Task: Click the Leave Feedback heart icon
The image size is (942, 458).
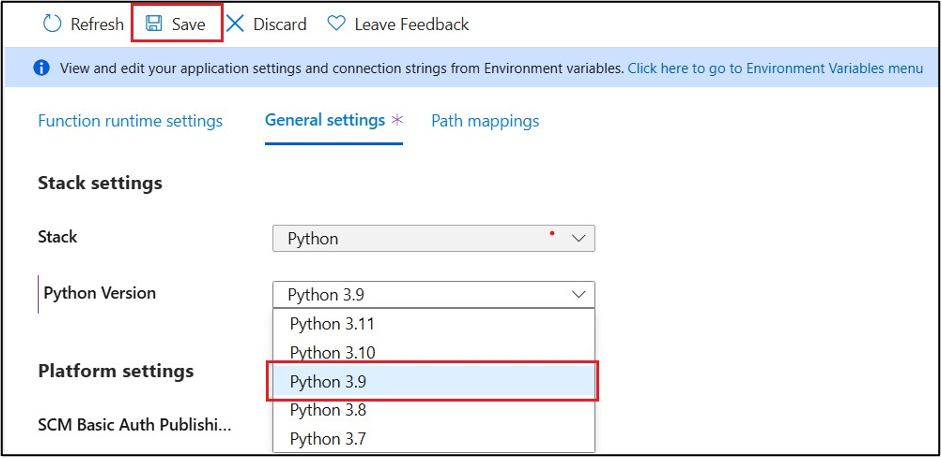Action: tap(337, 24)
